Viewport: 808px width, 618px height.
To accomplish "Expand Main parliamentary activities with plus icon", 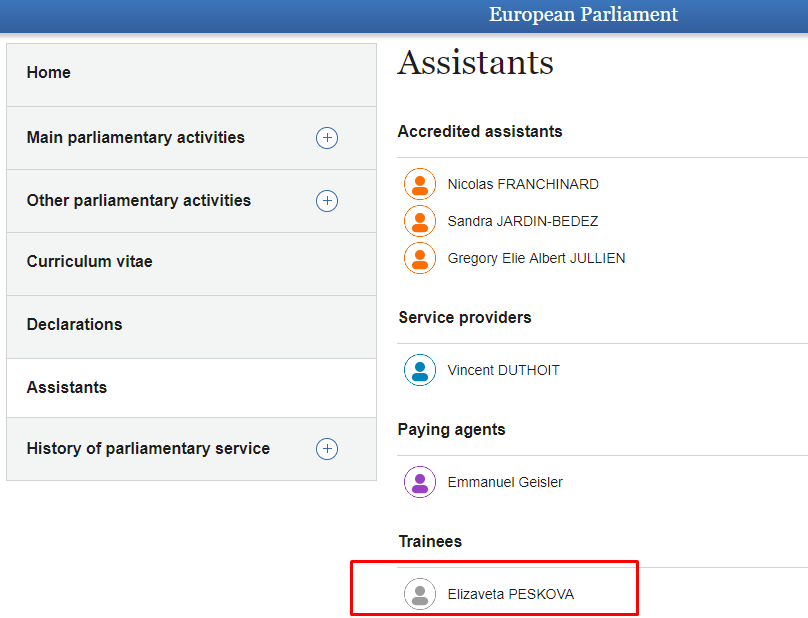I will (327, 138).
